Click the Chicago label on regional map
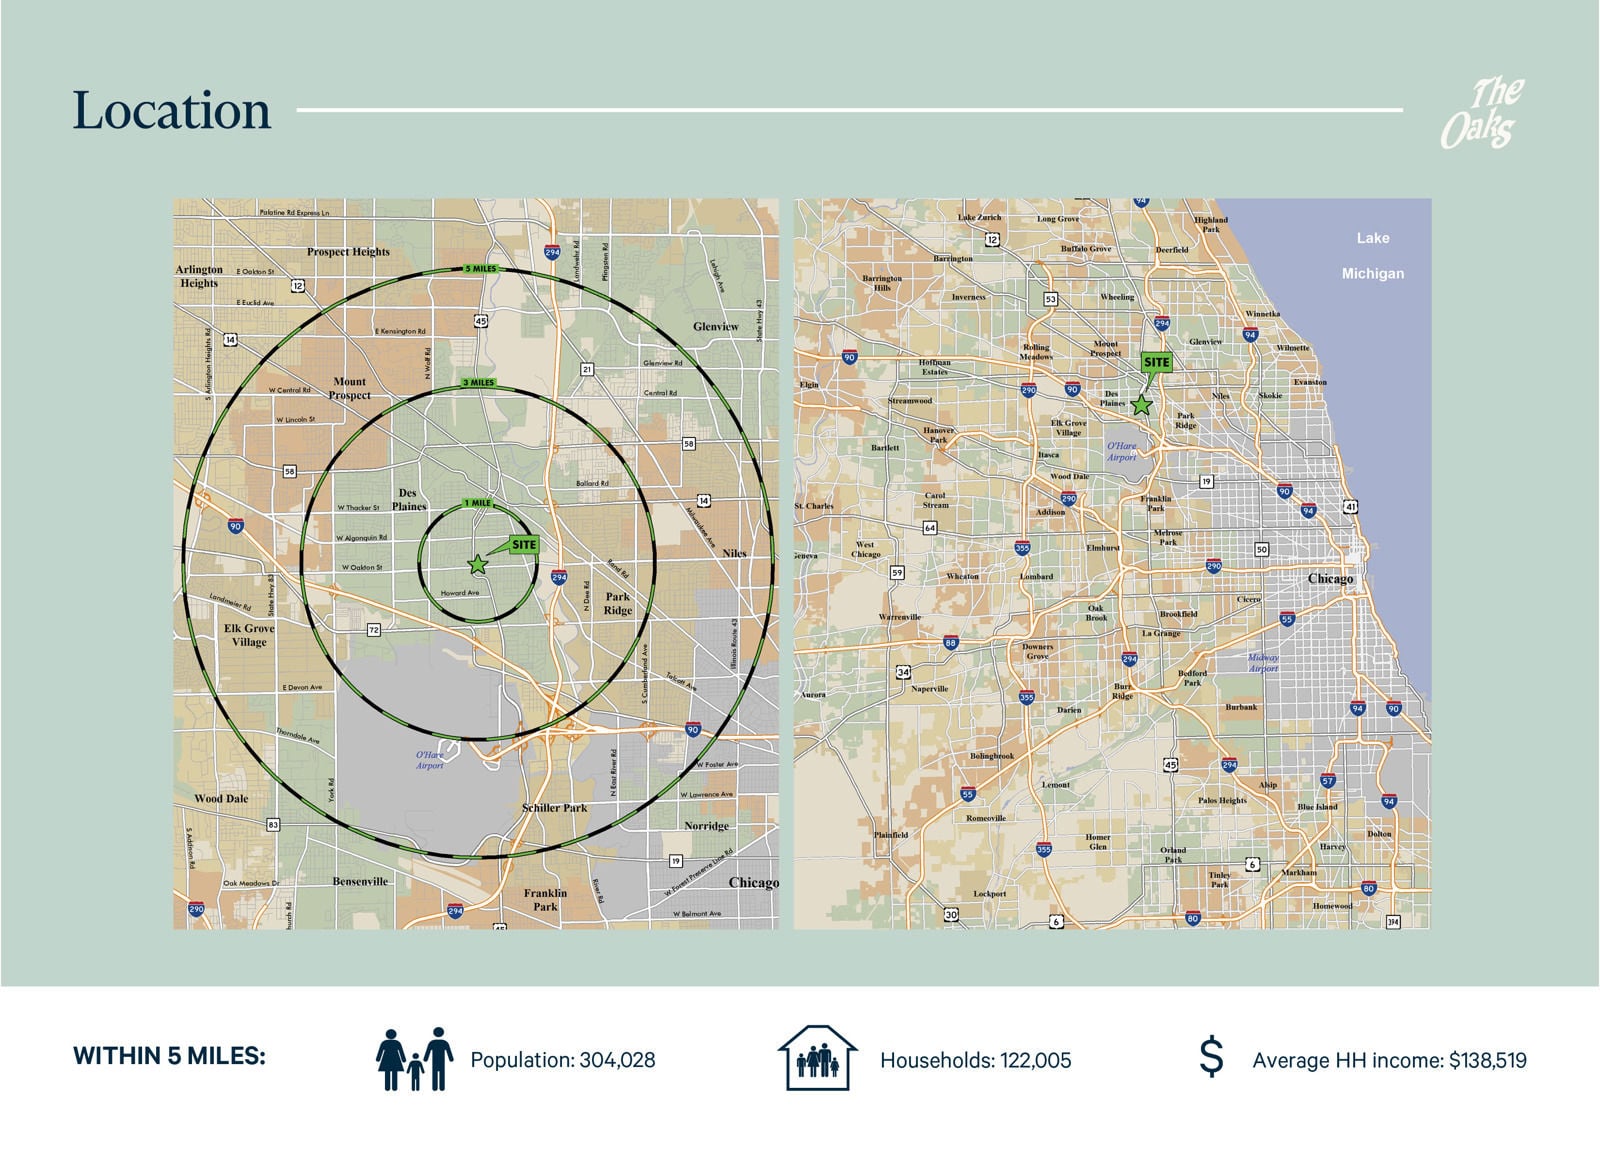The image size is (1600, 1164). [x=1330, y=579]
